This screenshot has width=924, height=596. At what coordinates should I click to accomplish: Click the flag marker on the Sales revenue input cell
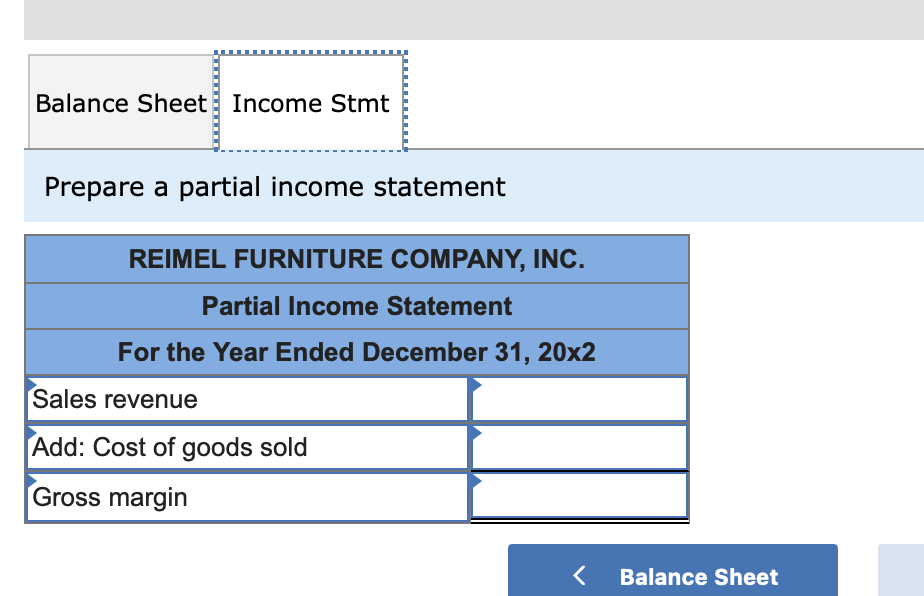point(474,384)
